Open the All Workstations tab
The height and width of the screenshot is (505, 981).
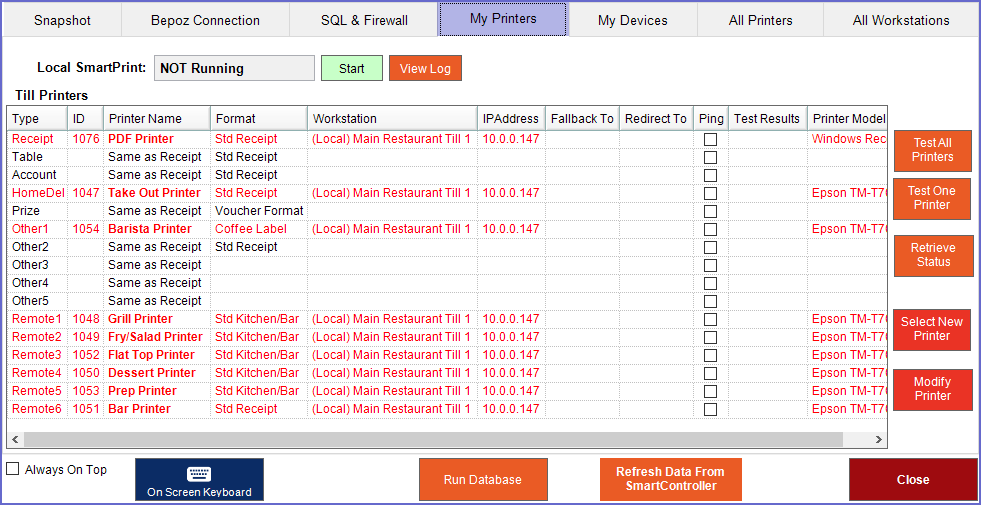[x=900, y=20]
